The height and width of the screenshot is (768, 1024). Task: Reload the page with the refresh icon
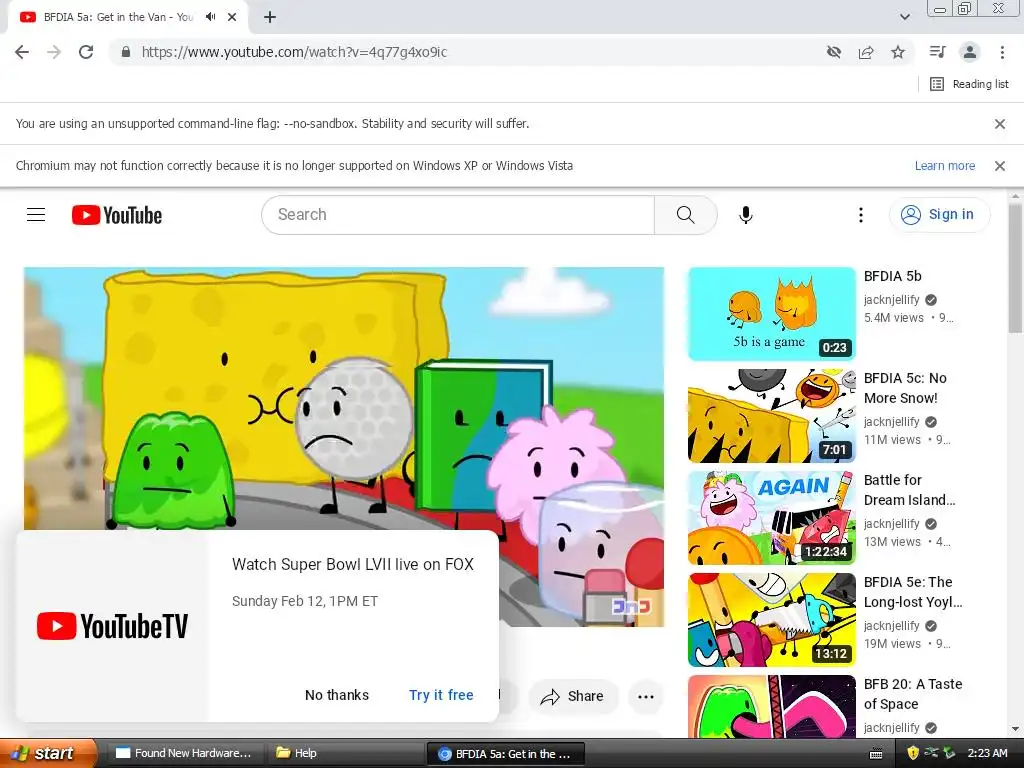(x=86, y=52)
